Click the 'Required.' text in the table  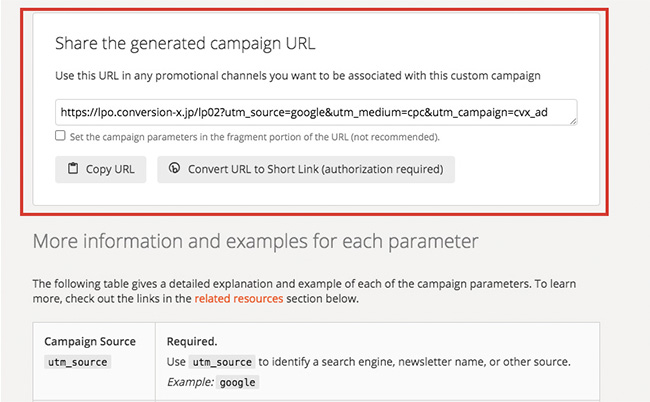[x=191, y=341]
